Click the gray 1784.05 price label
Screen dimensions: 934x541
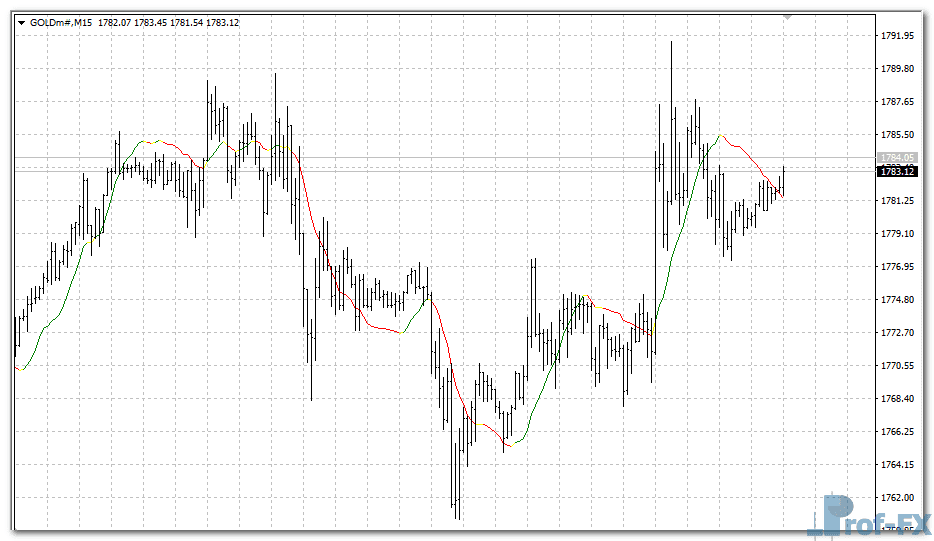pos(897,158)
